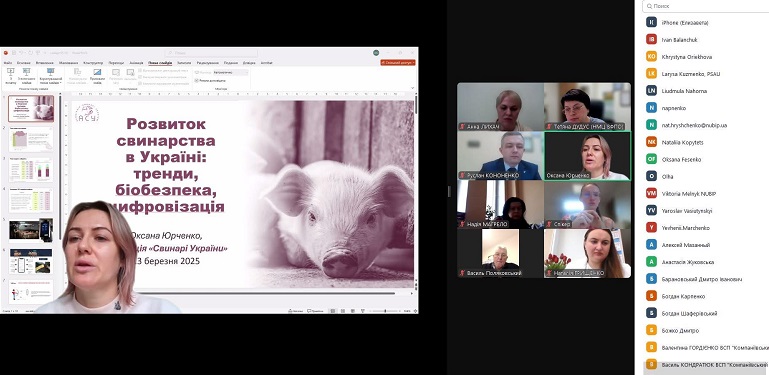Click fit slide to window icon
The image size is (769, 375).
coord(415,311)
